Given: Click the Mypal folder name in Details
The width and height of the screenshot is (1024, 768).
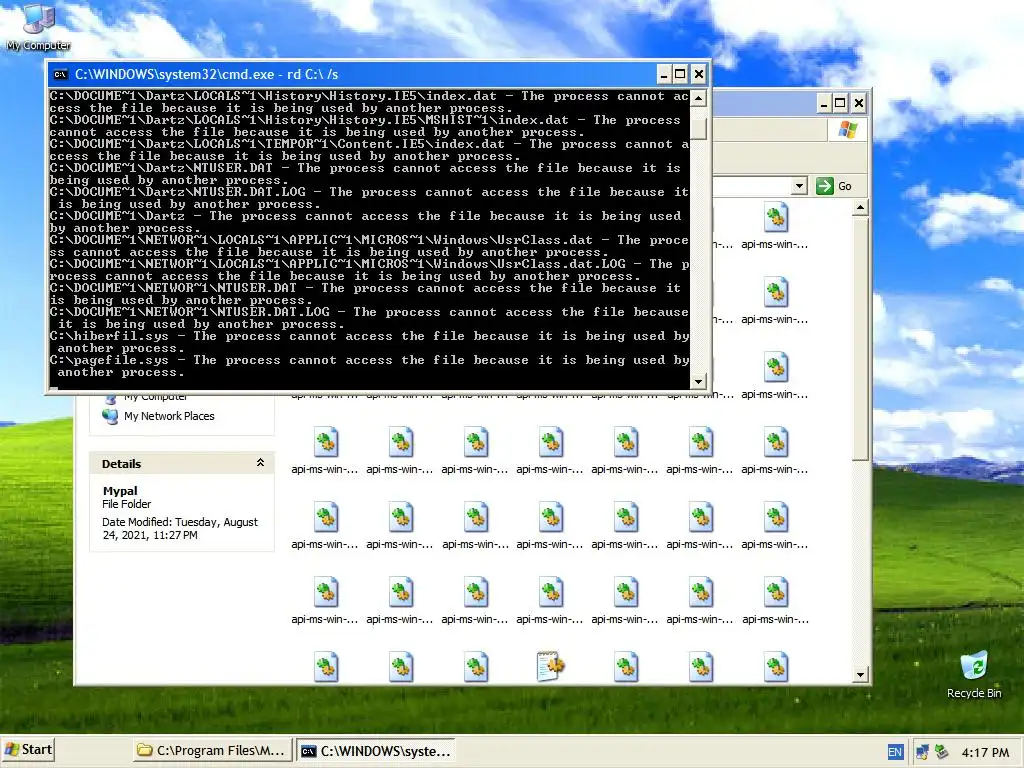Looking at the screenshot, I should click(120, 490).
